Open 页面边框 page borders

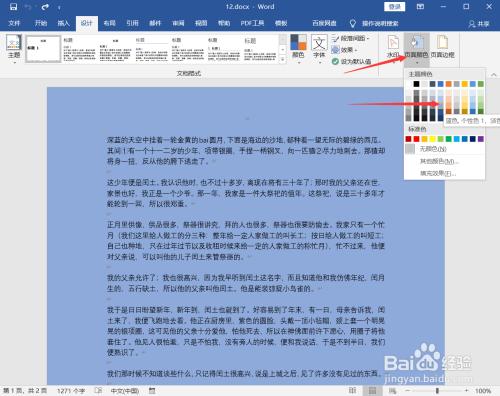click(442, 47)
